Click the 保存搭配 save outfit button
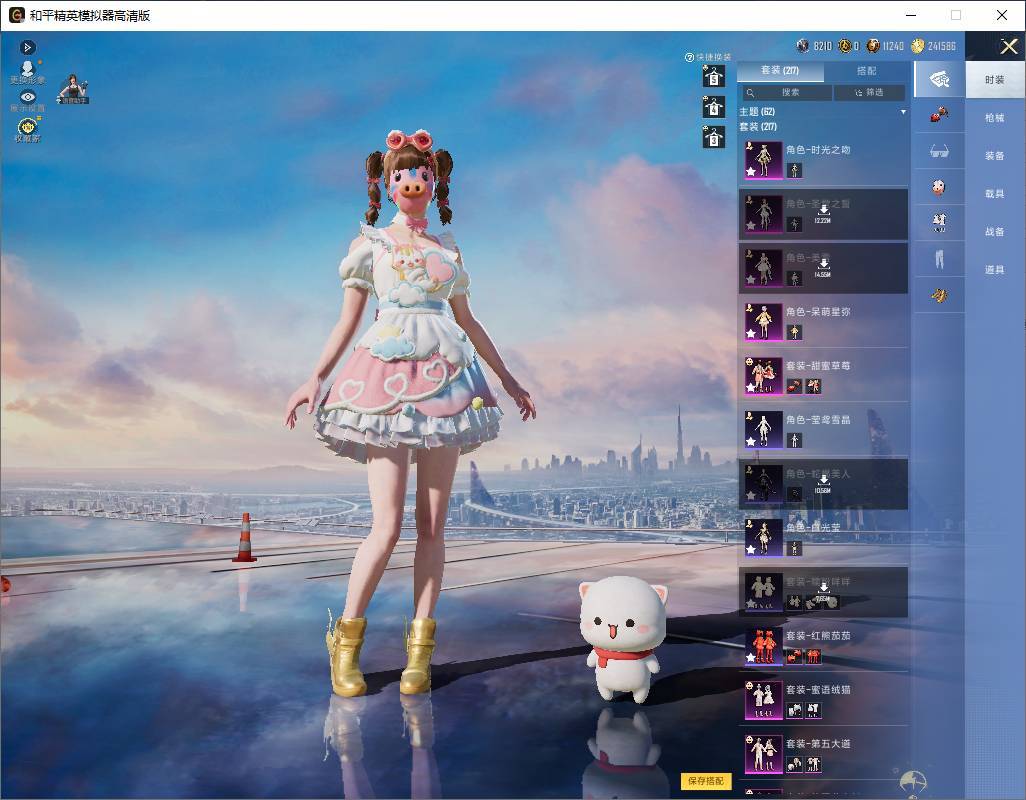This screenshot has height=800, width=1026. (x=706, y=780)
